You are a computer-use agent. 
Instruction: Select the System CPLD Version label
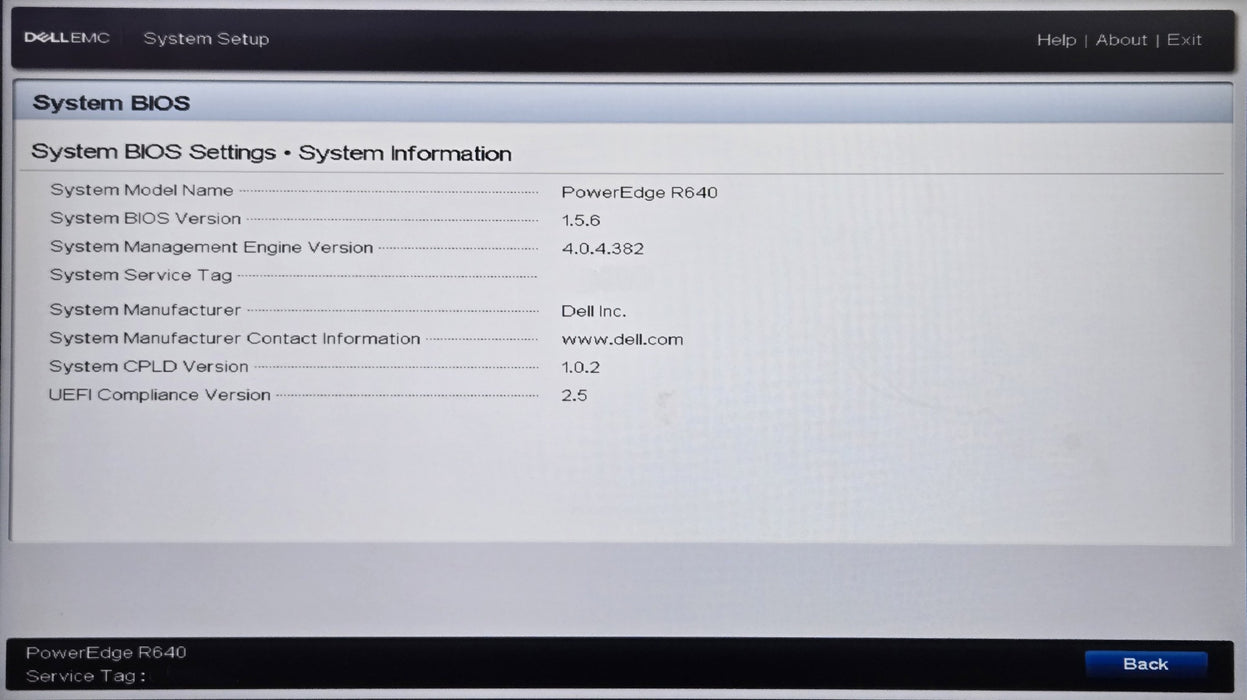pos(149,366)
